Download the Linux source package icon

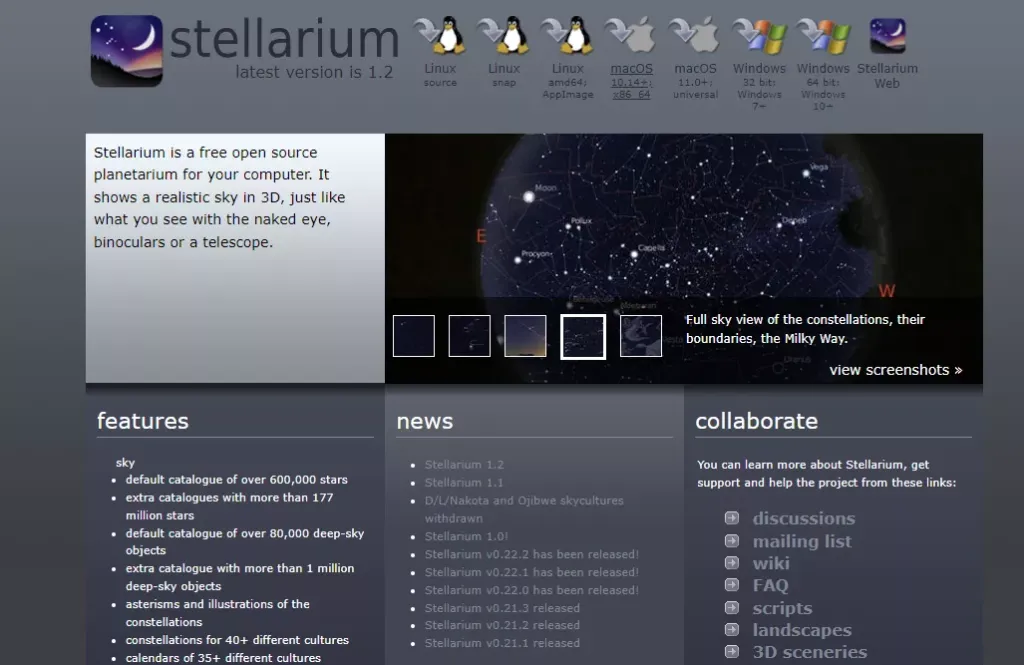tap(440, 35)
